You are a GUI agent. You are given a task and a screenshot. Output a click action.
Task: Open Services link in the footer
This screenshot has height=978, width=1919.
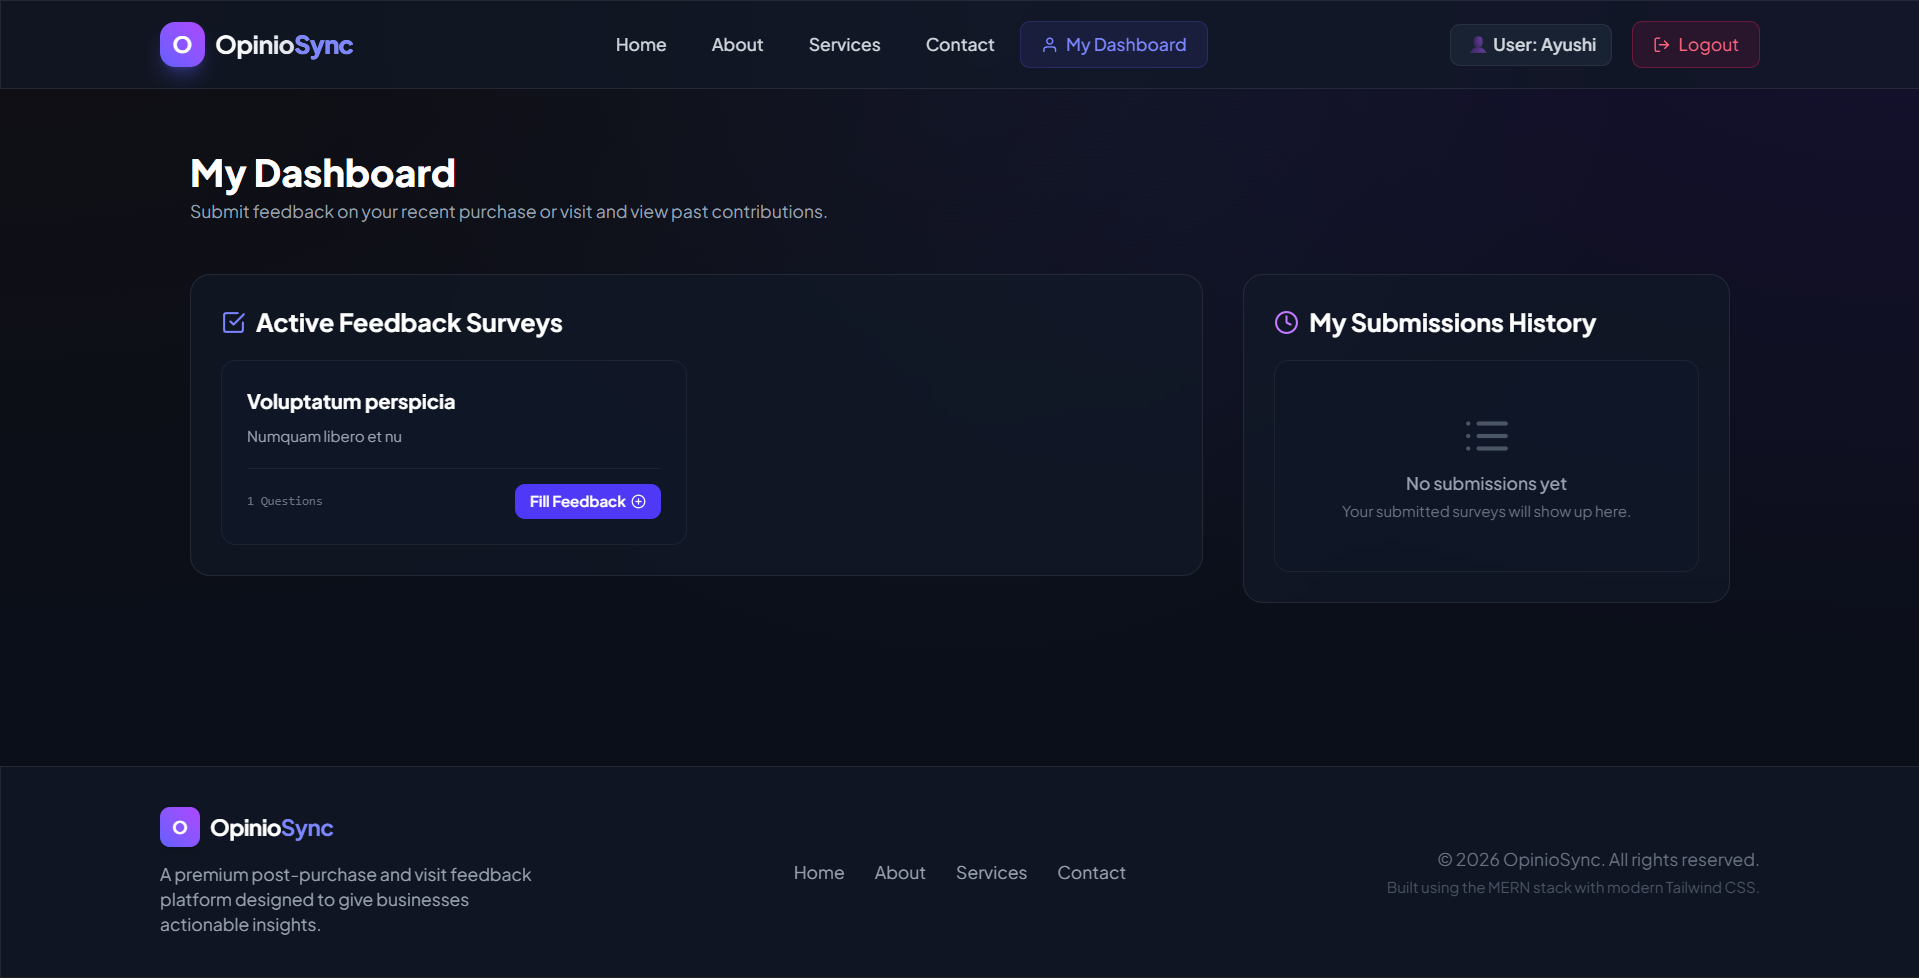click(991, 873)
